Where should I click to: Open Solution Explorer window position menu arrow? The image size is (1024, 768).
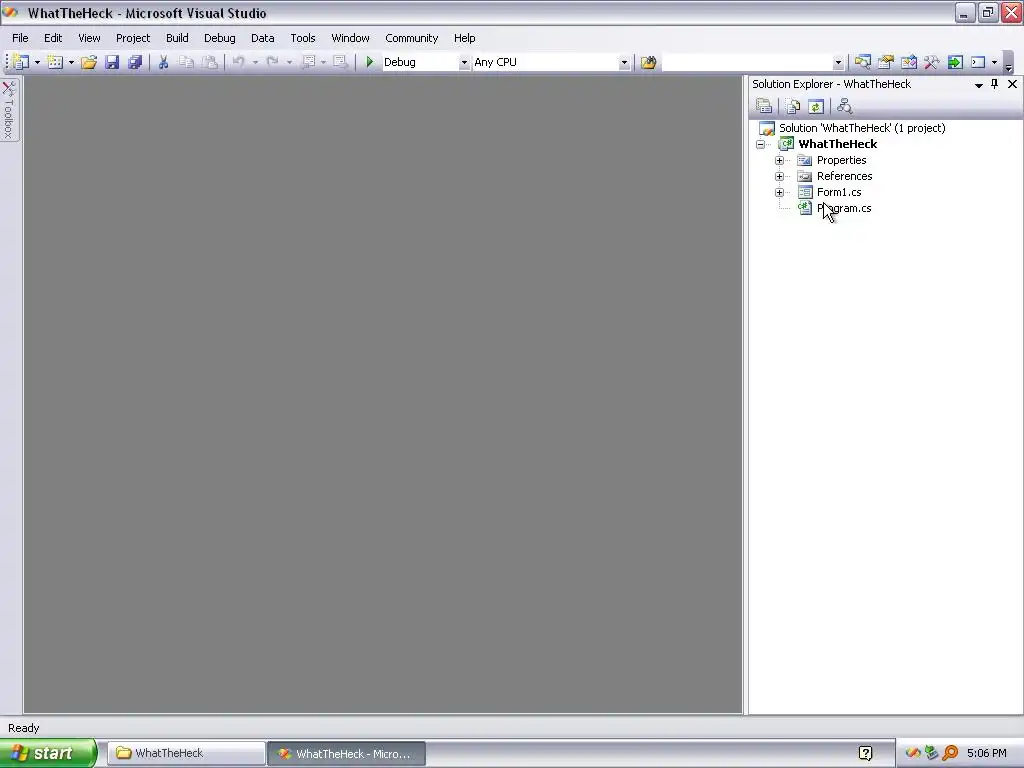[x=978, y=84]
